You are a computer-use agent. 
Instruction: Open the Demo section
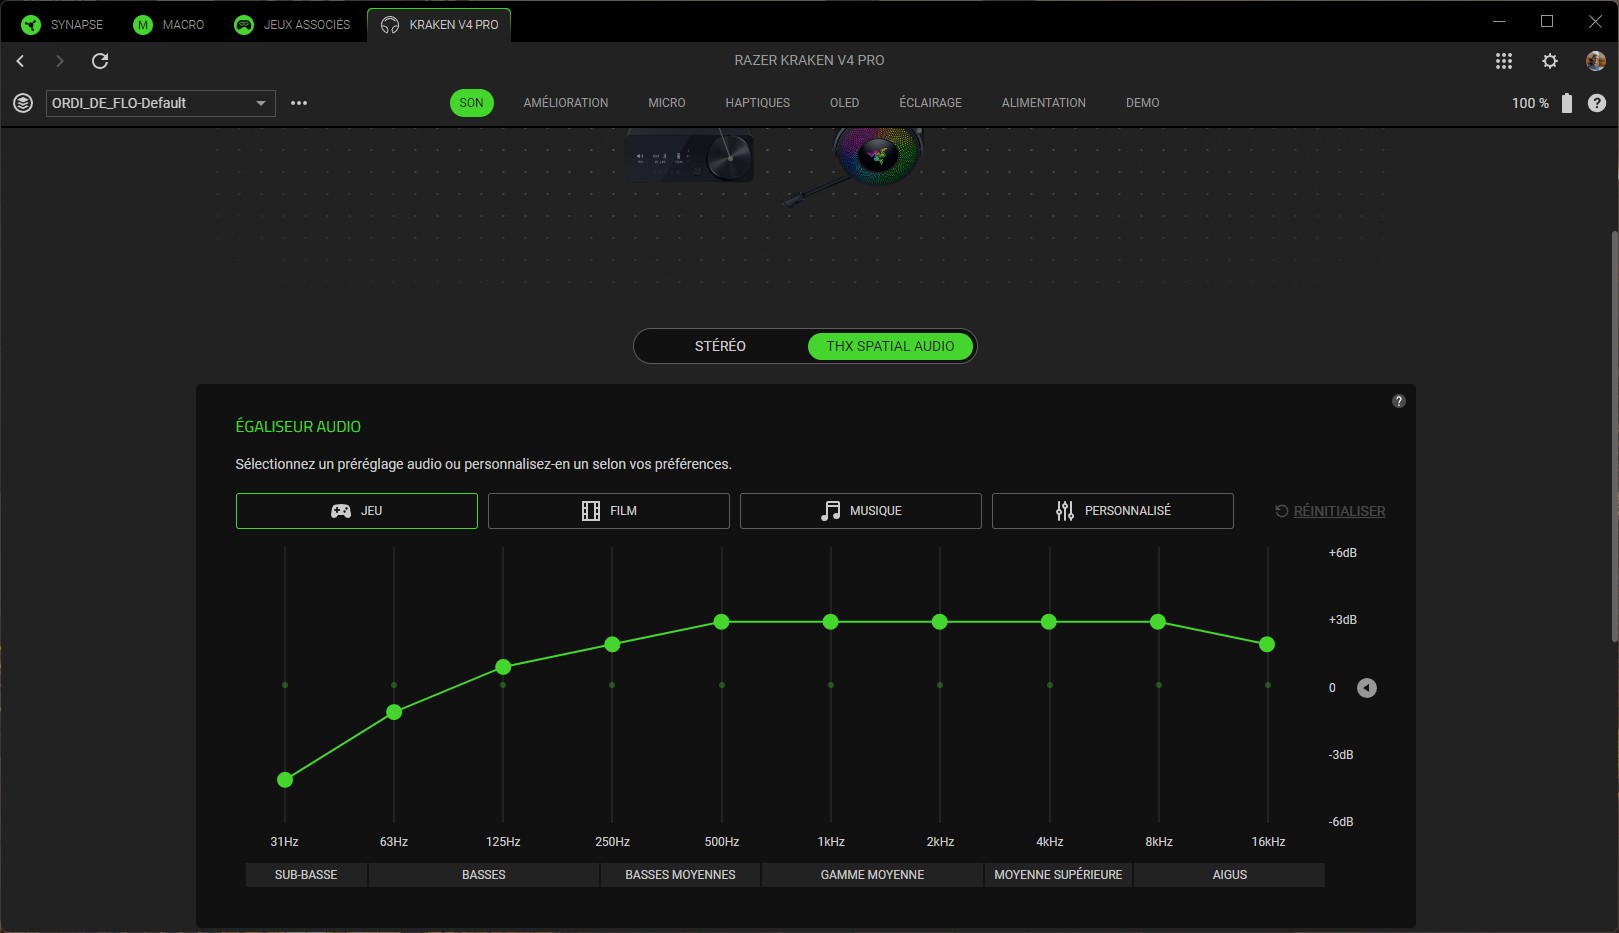[1143, 103]
